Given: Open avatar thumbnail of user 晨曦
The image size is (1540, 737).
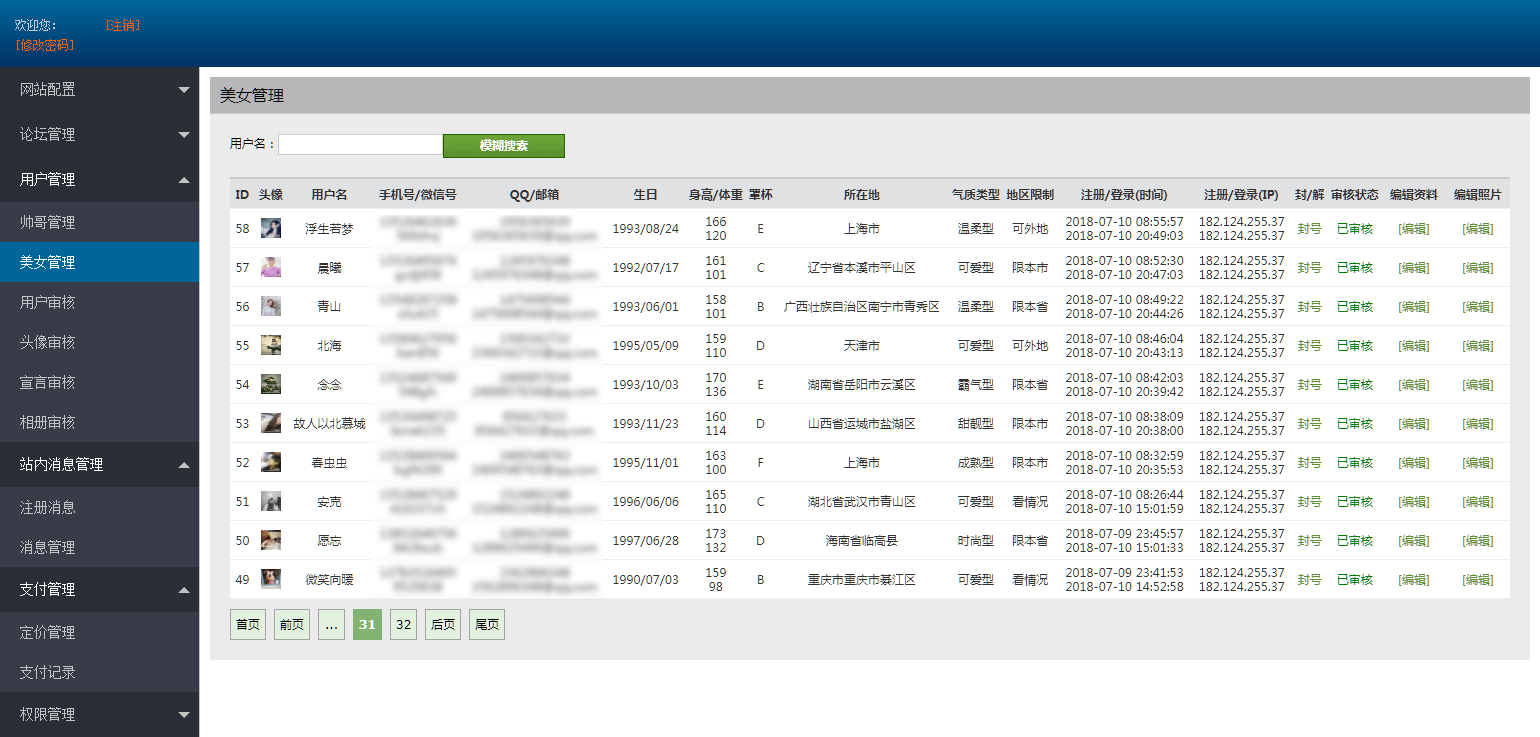Looking at the screenshot, I should coord(271,267).
